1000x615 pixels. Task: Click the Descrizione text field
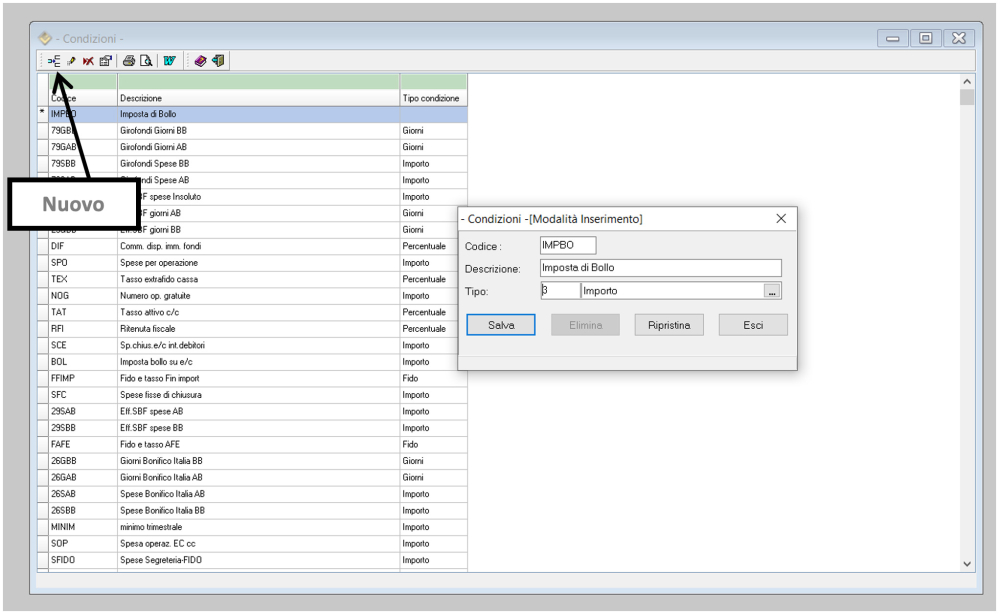(660, 268)
